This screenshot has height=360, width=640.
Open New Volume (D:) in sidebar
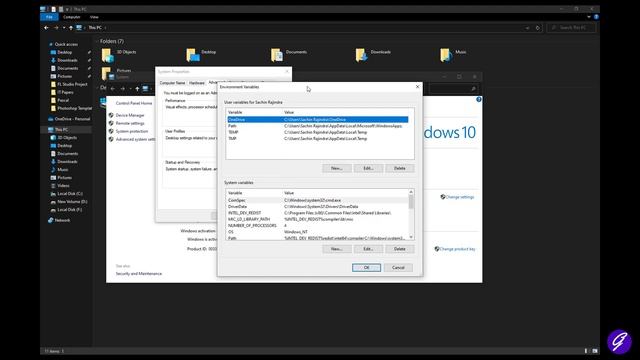pos(69,202)
